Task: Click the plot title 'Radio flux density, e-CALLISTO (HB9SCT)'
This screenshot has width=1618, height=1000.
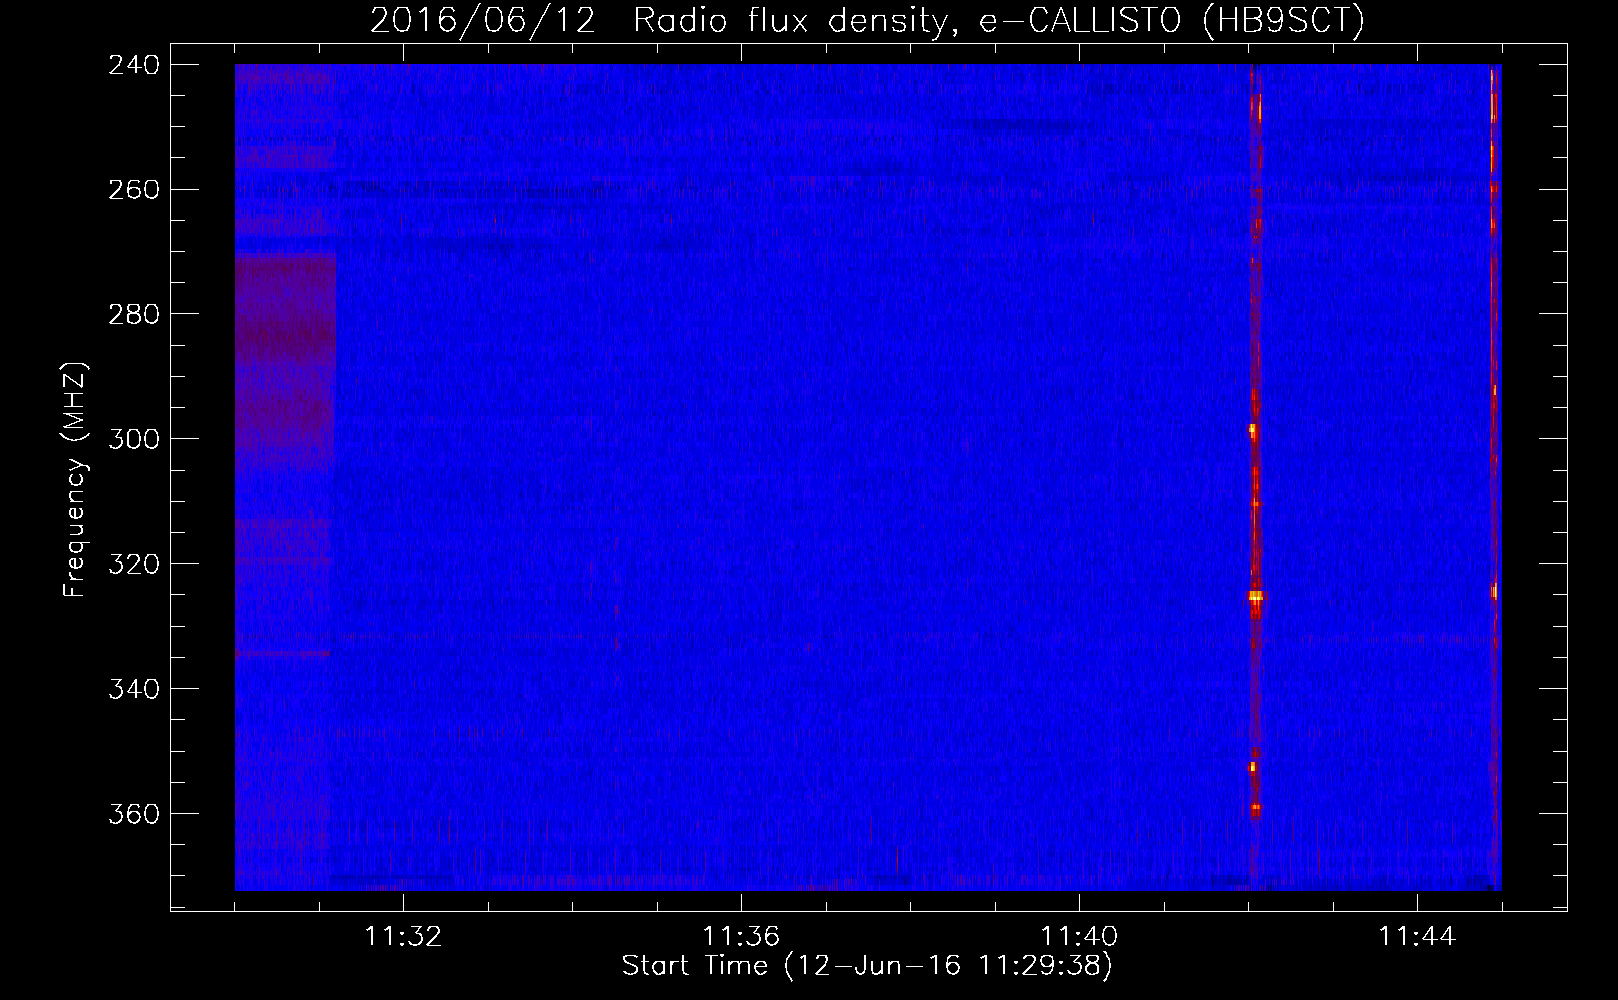Action: (999, 20)
